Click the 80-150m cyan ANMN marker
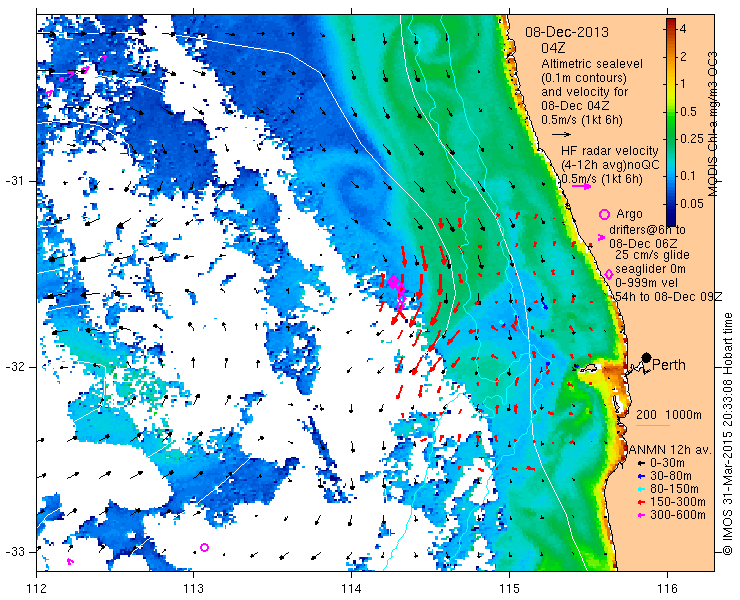Image resolution: width=740 pixels, height=600 pixels. (x=641, y=489)
